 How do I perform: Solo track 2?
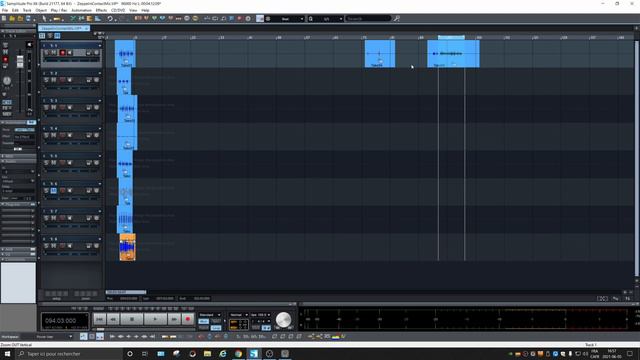(x=46, y=80)
